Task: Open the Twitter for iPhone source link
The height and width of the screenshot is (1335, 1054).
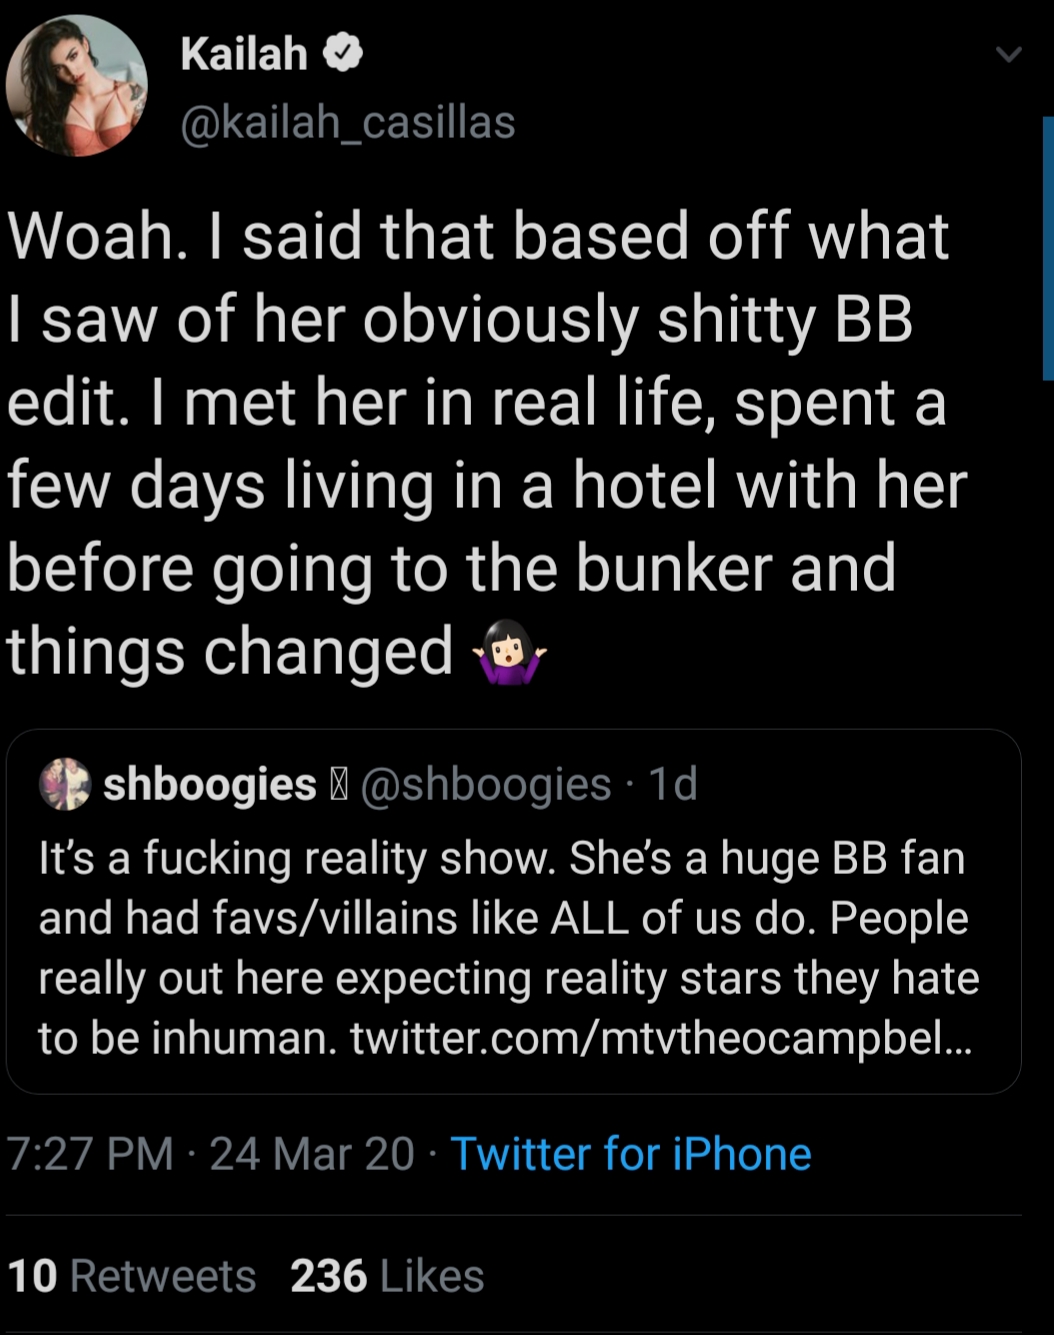Action: click(630, 1153)
